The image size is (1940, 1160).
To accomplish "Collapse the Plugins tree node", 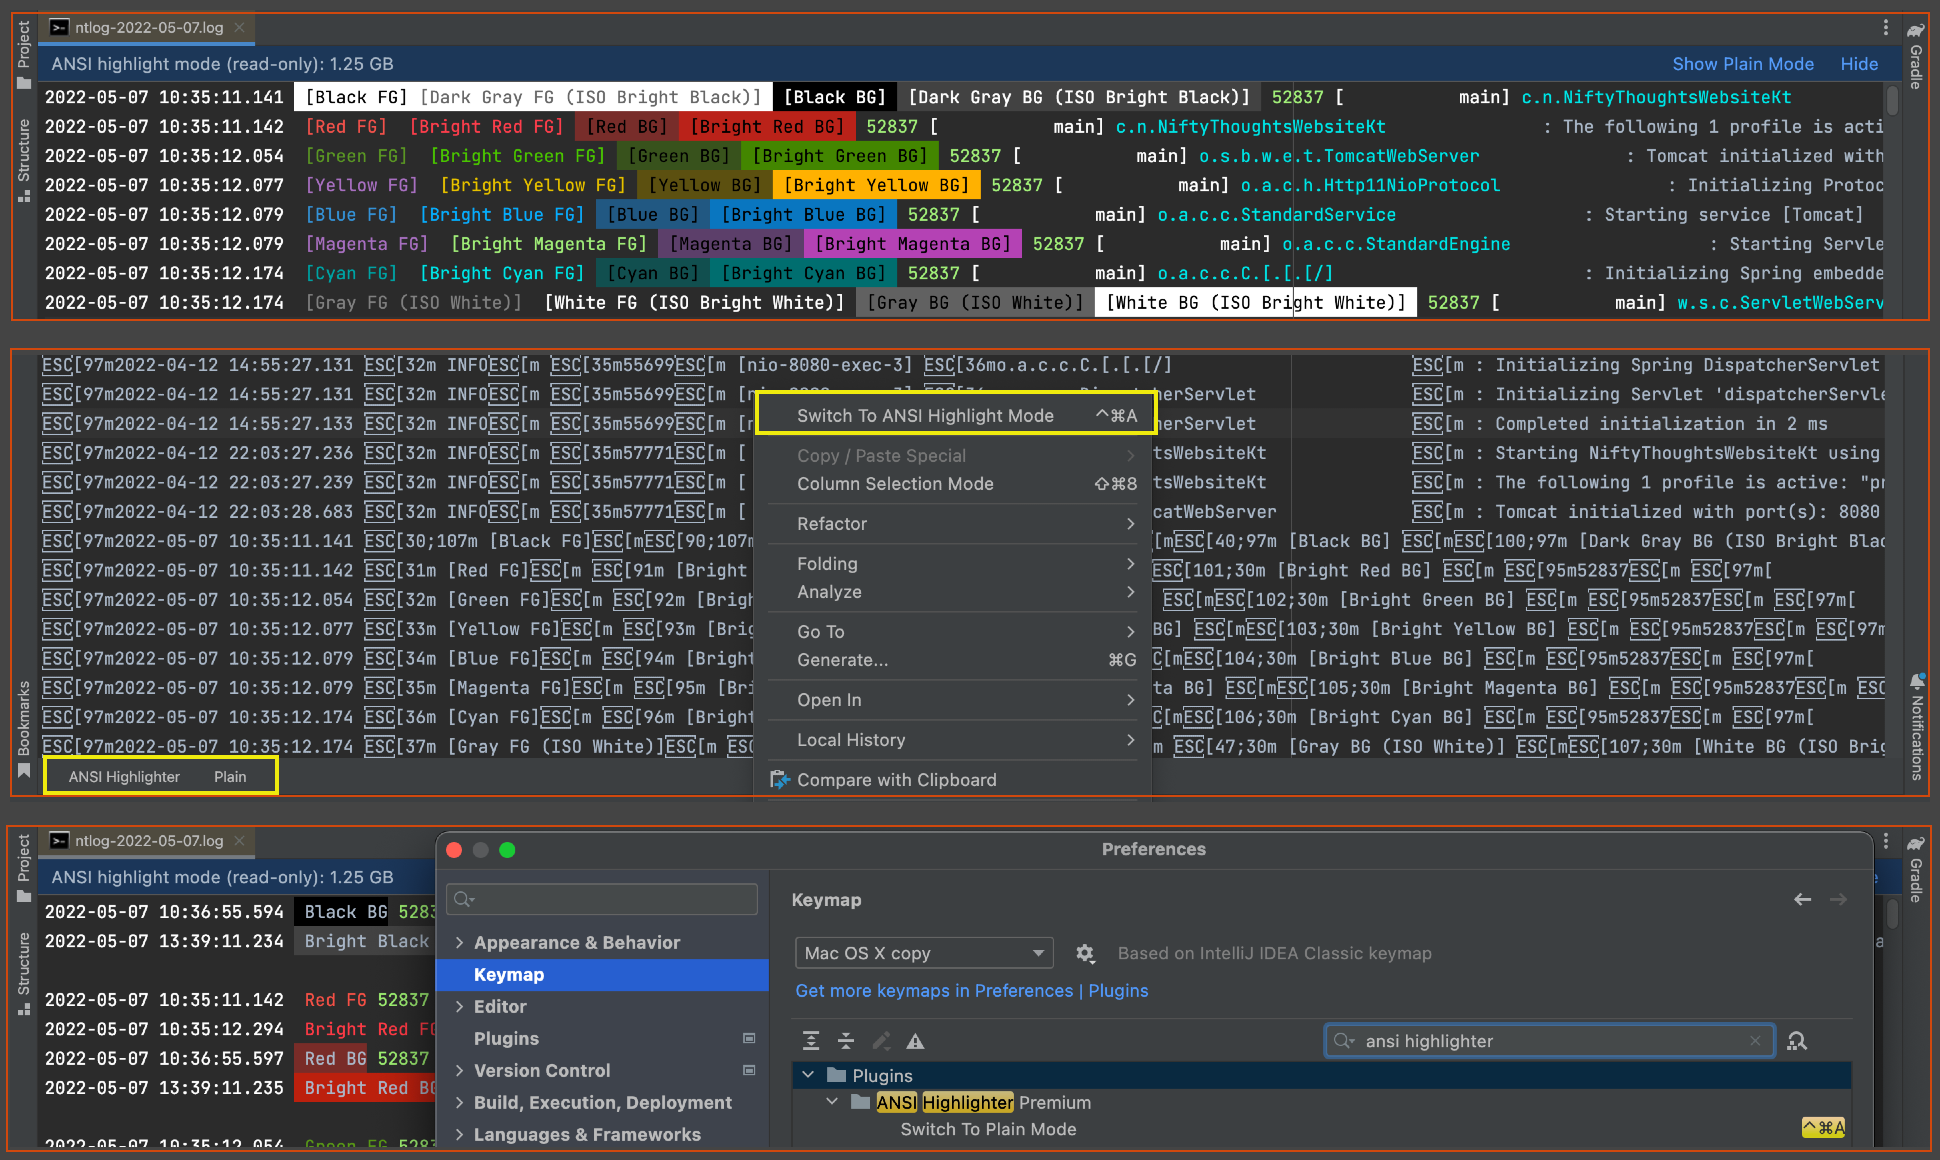I will tap(808, 1076).
